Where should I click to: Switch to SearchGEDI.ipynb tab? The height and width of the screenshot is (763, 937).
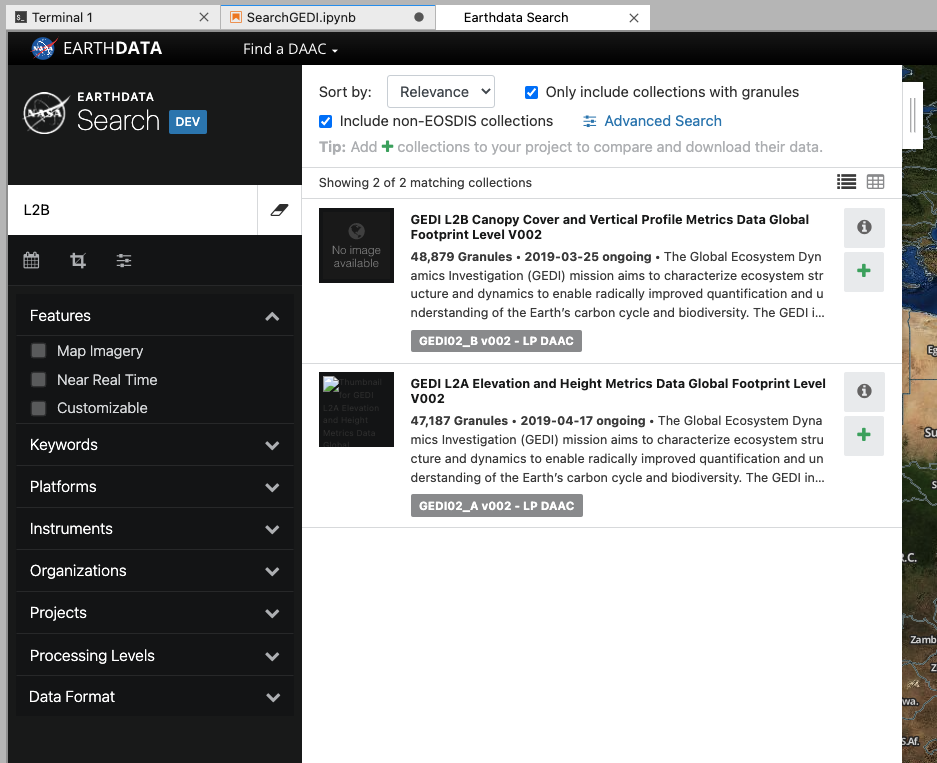point(328,17)
